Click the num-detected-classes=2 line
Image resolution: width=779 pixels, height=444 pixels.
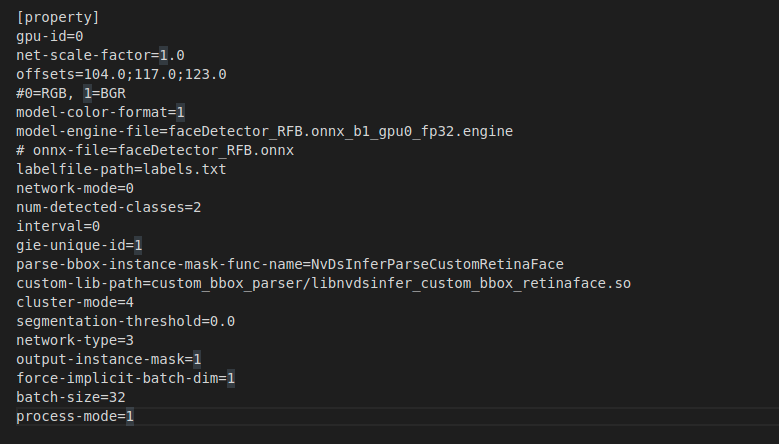click(109, 207)
